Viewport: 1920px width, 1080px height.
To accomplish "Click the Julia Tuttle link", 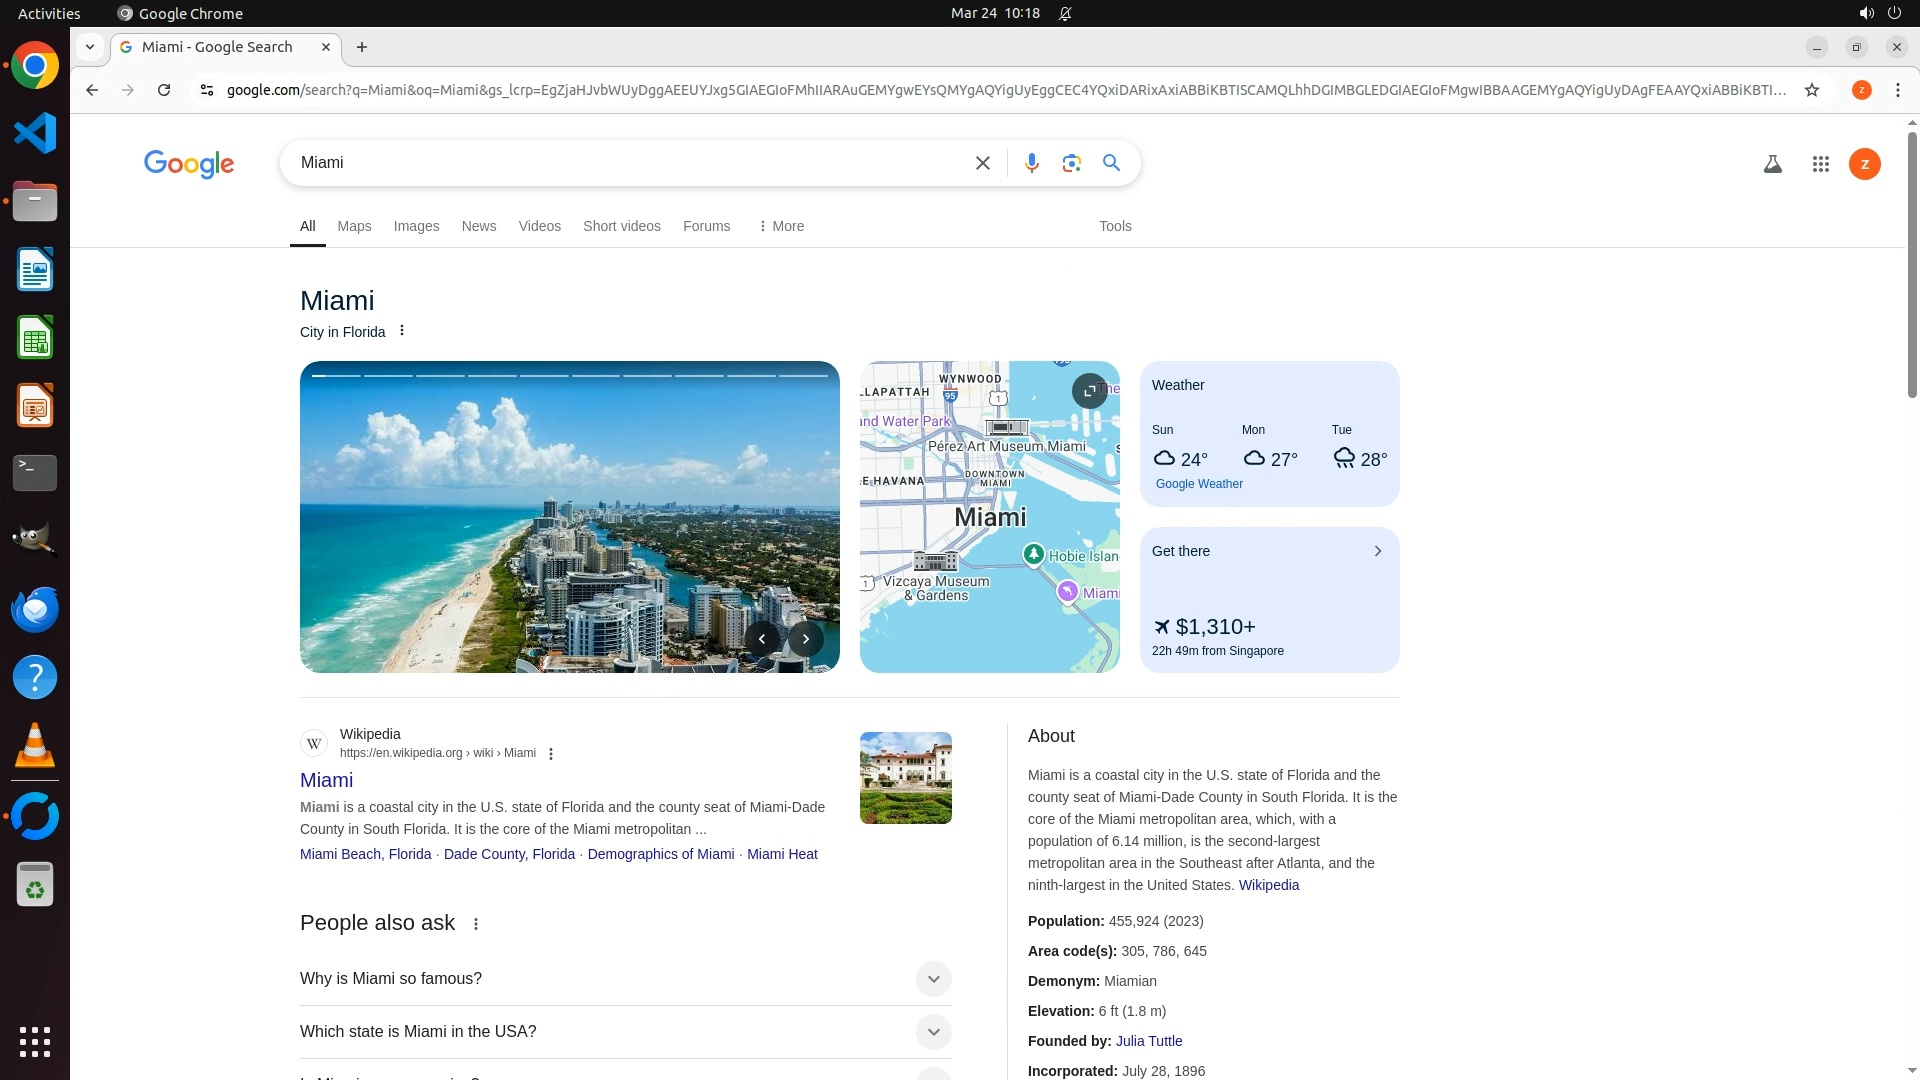I will click(1148, 1041).
